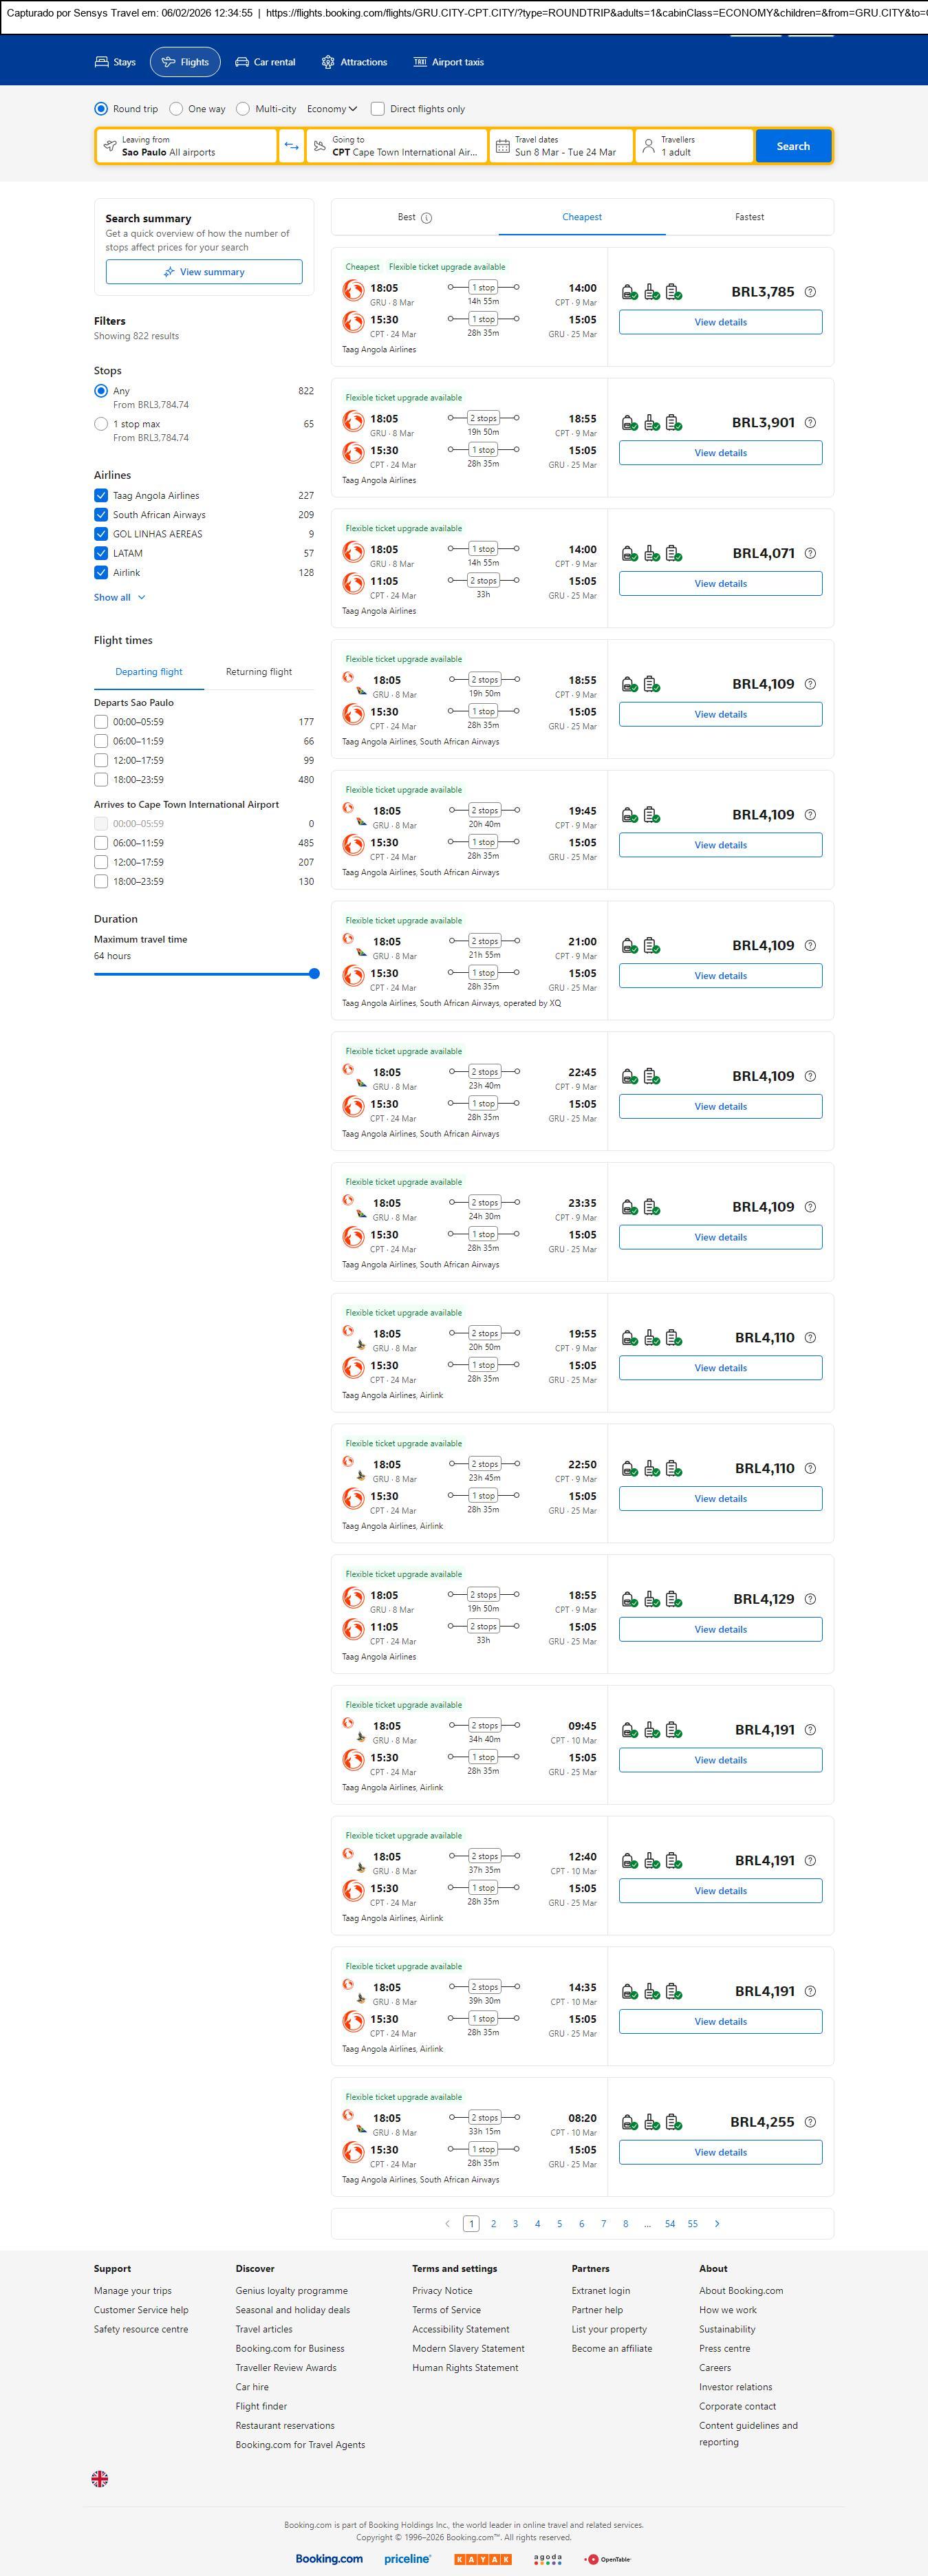
Task: Select the 1 stop max option
Action: pos(101,424)
